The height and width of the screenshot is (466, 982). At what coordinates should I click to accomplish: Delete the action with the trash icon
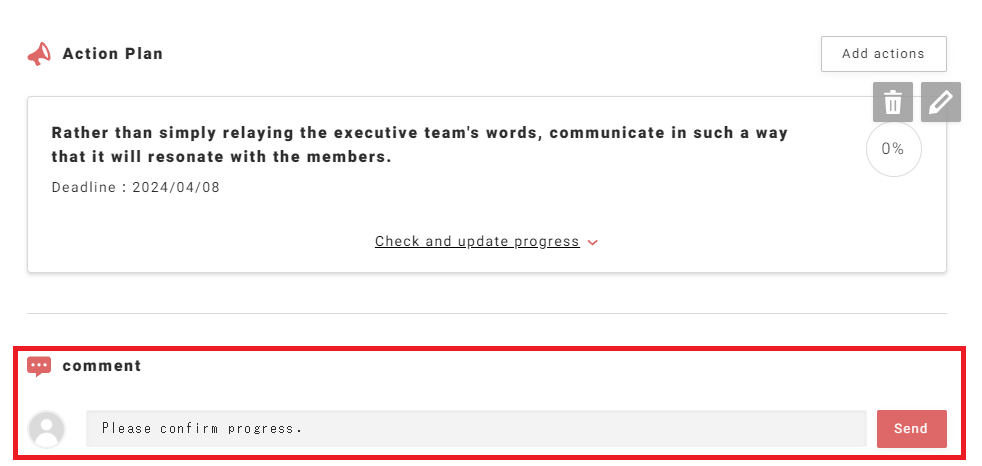(893, 102)
